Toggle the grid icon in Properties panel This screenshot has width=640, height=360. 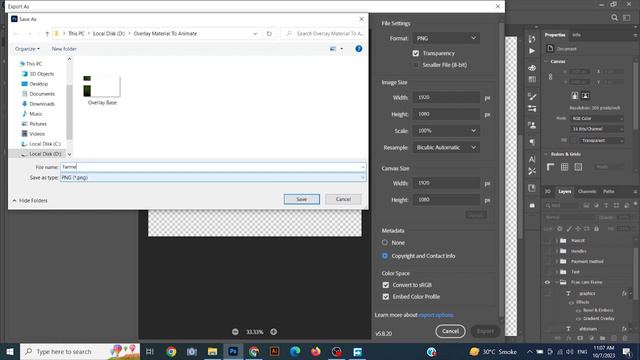point(564,167)
